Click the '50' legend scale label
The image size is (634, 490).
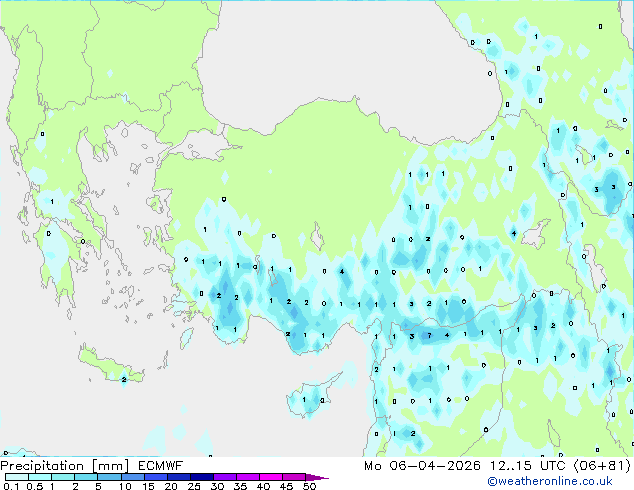point(310,486)
